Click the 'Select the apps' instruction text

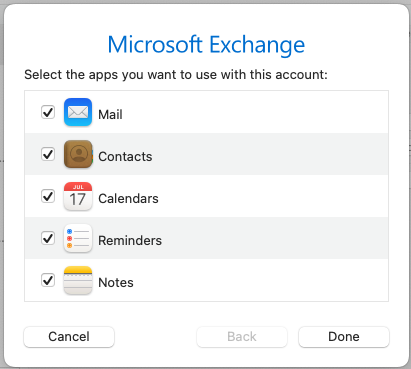point(176,75)
